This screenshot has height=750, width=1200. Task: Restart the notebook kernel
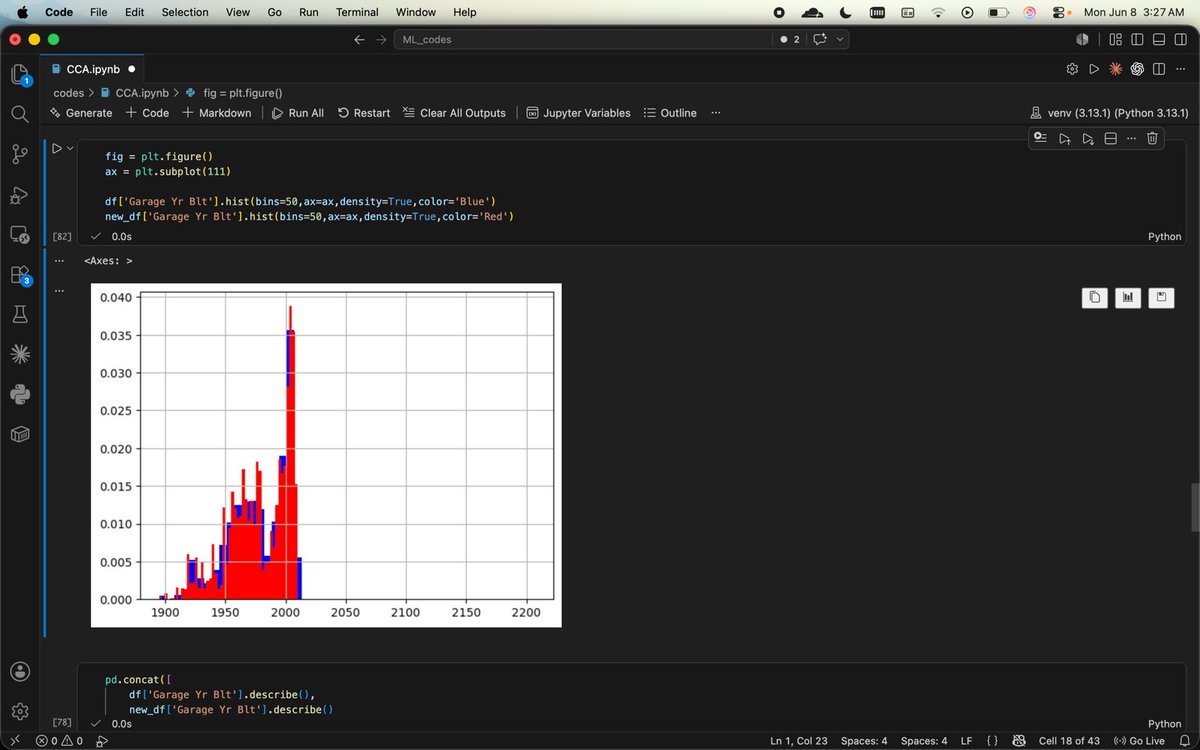(364, 113)
